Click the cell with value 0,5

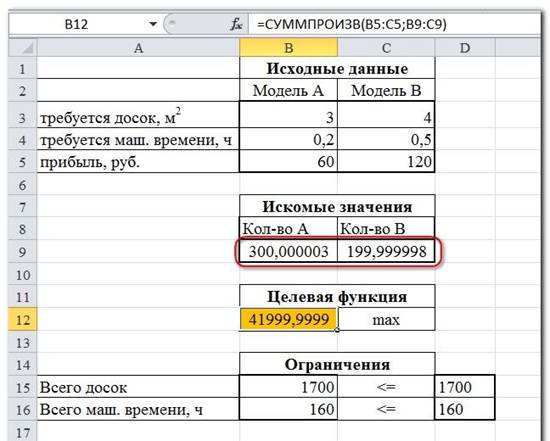tap(386, 139)
